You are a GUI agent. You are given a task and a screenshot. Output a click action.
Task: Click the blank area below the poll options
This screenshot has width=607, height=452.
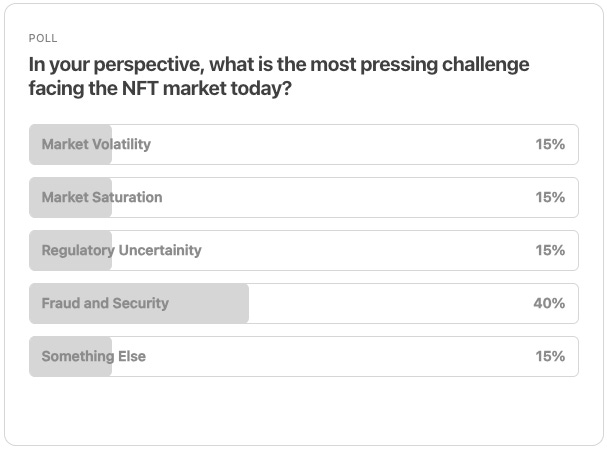(304, 410)
